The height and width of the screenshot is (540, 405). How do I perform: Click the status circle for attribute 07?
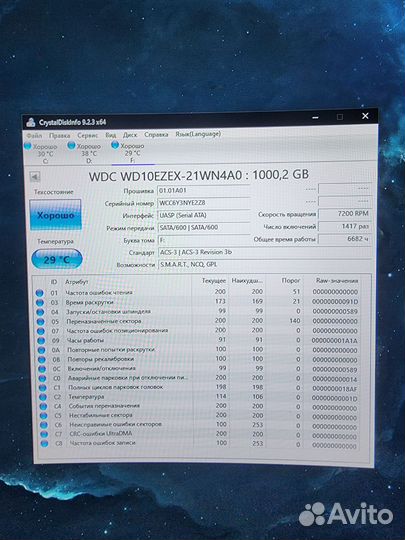(41, 331)
